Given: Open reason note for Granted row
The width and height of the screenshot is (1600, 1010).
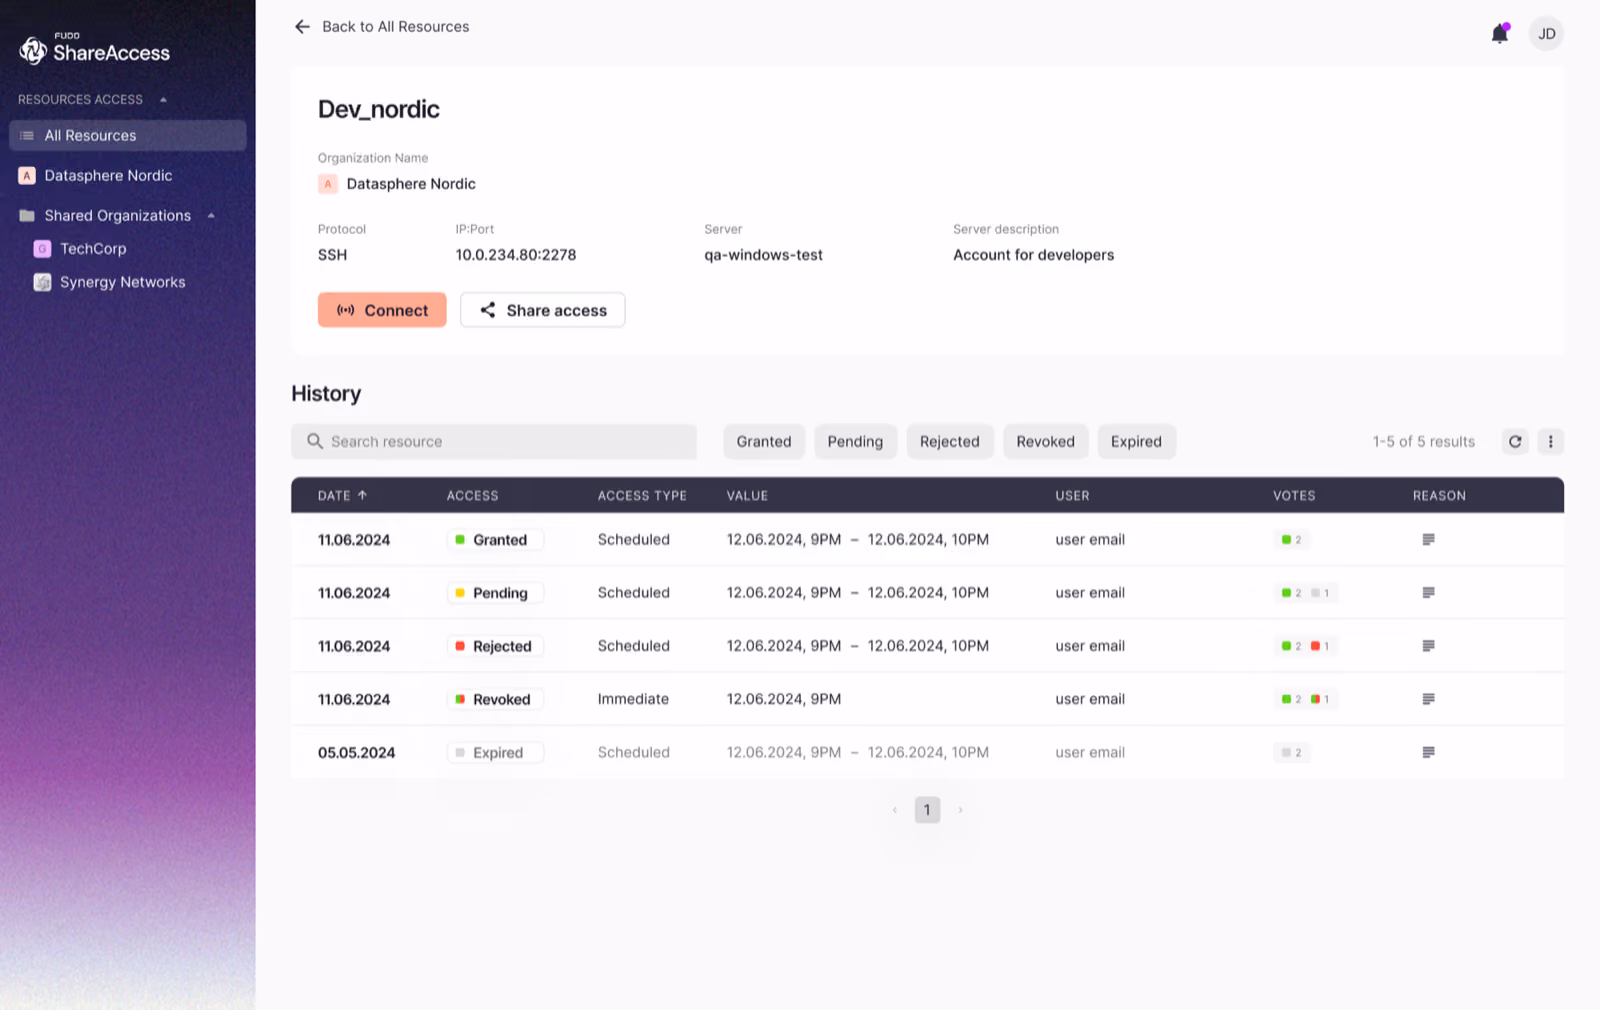Looking at the screenshot, I should (x=1428, y=540).
